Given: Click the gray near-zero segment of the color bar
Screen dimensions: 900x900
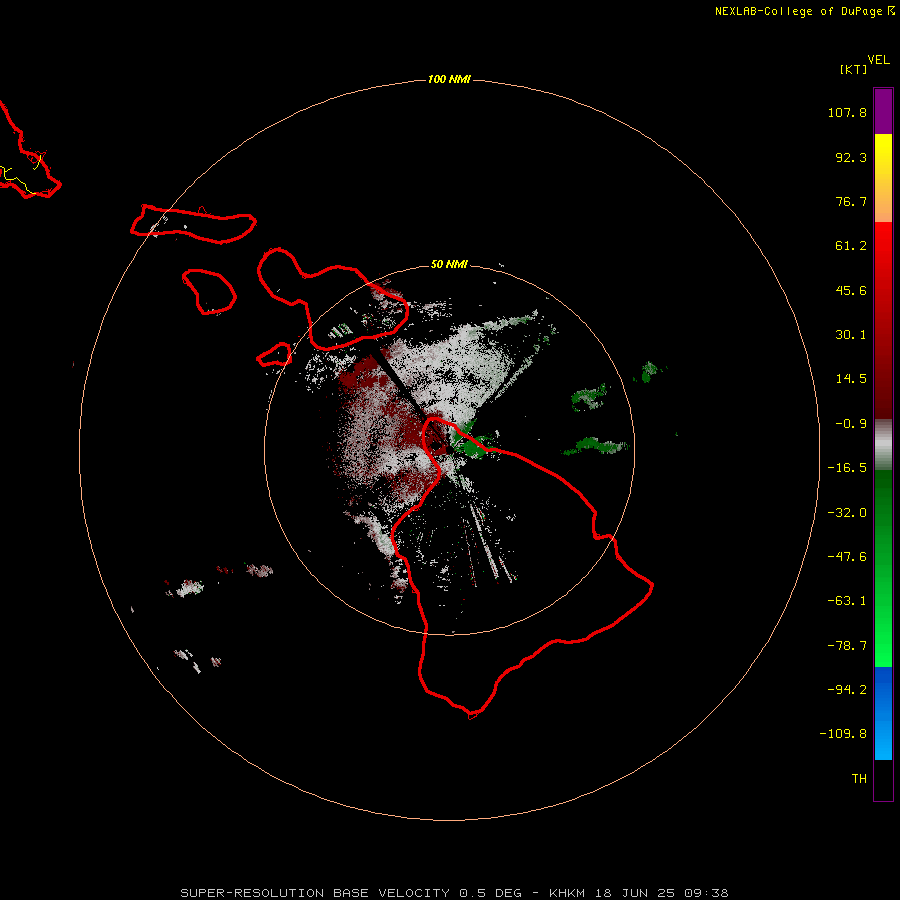Looking at the screenshot, I should [x=883, y=445].
